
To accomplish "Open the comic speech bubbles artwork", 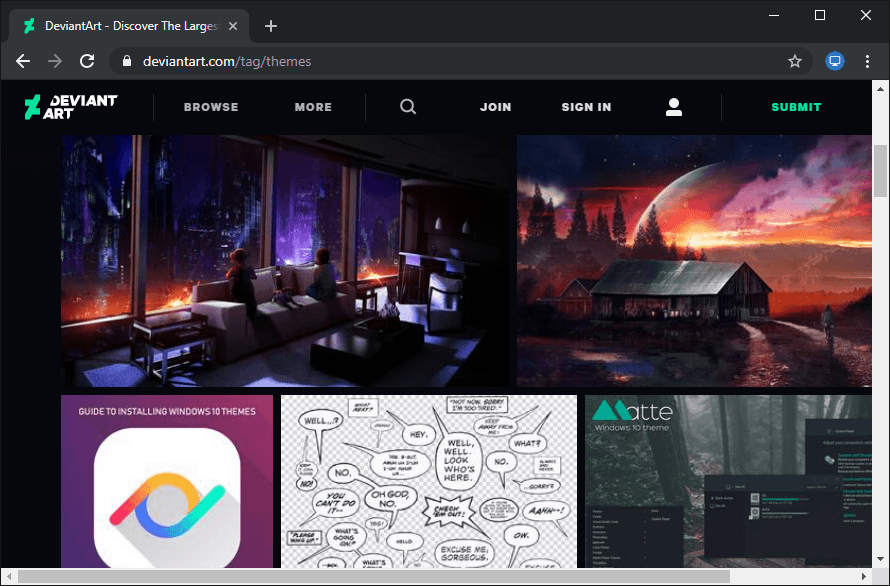I will (429, 482).
